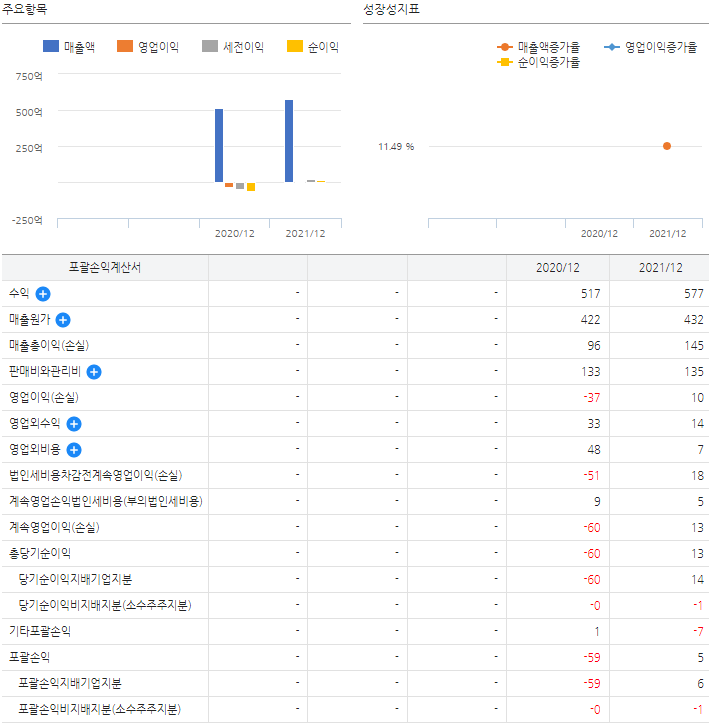Expand the 영업외수익 row plus icon
The image size is (709, 726).
[x=74, y=424]
